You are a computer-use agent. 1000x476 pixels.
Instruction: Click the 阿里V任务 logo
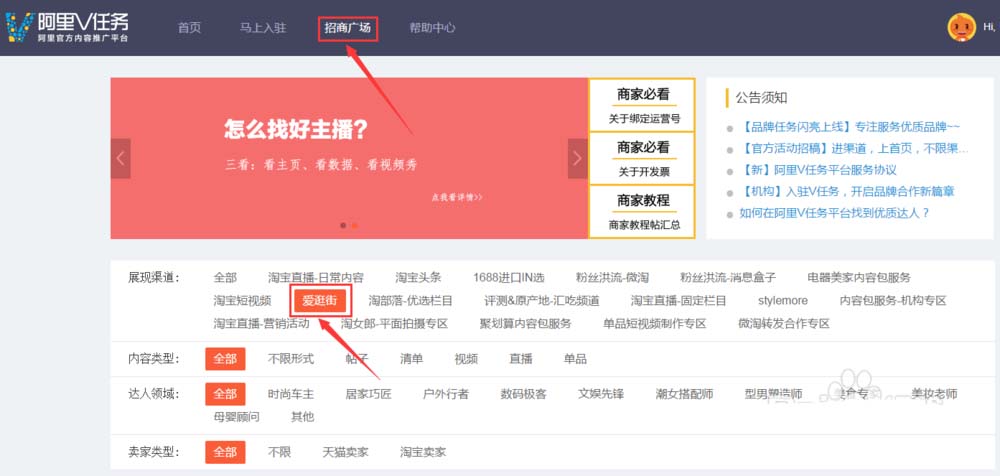(67, 27)
